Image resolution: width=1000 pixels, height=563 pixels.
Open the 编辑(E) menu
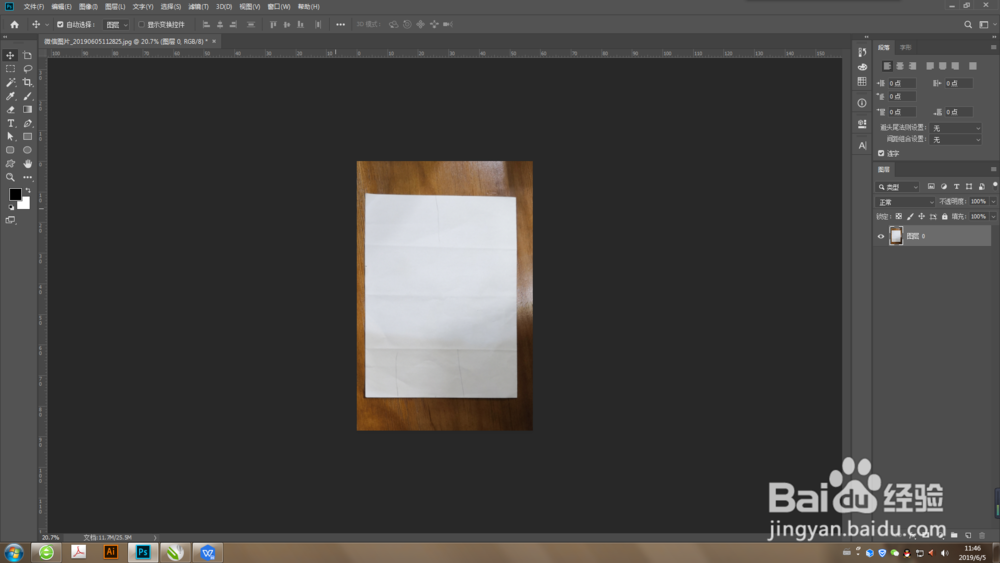[61, 6]
